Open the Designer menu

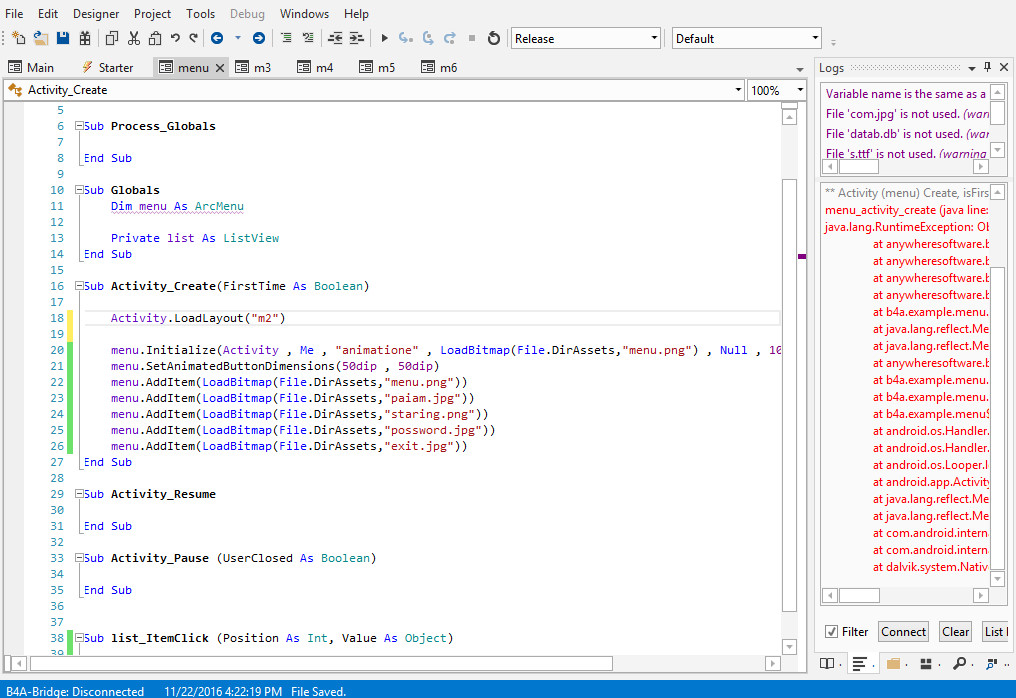[x=96, y=14]
